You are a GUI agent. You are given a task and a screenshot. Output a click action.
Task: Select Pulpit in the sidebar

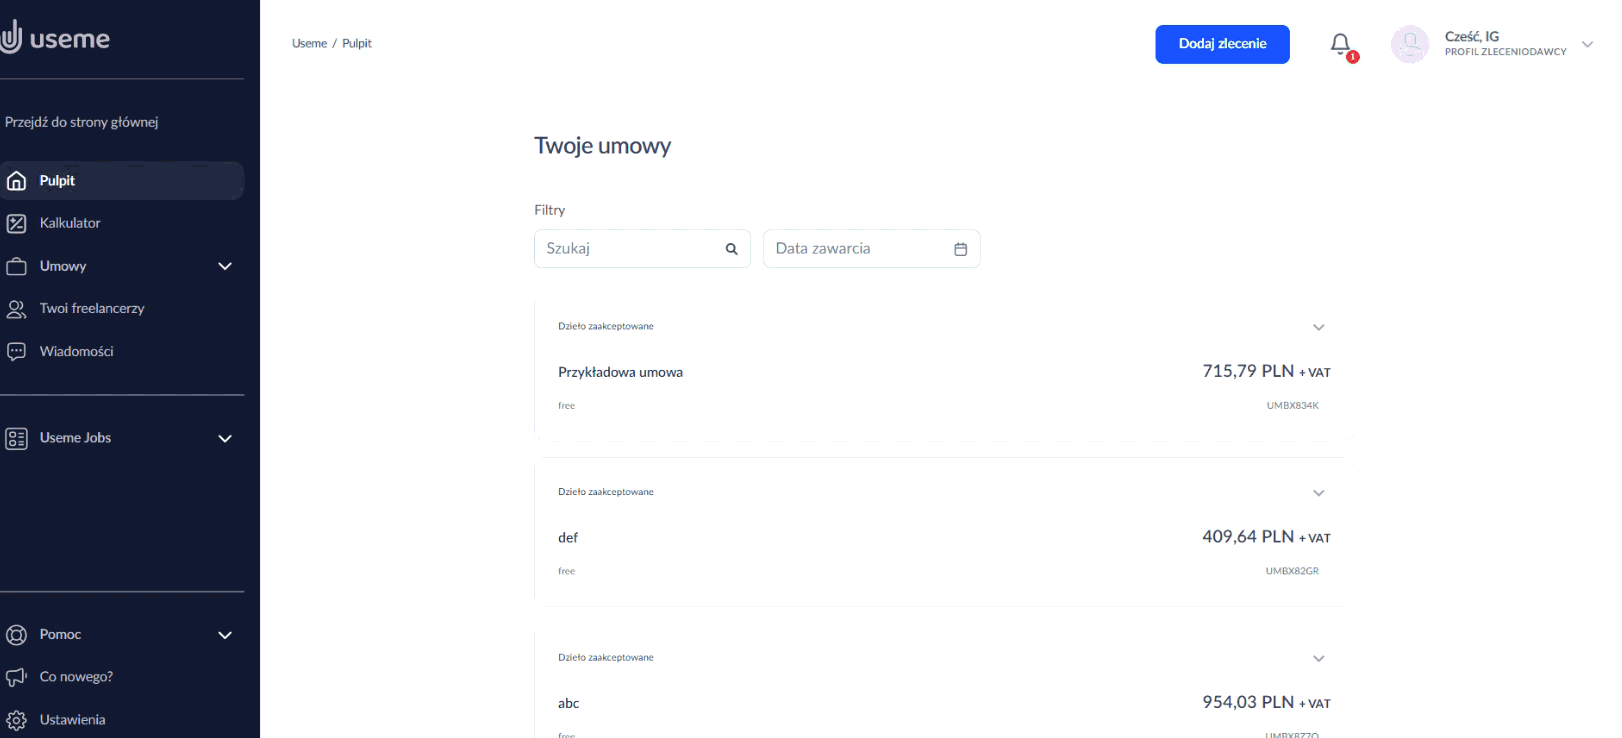[57, 181]
